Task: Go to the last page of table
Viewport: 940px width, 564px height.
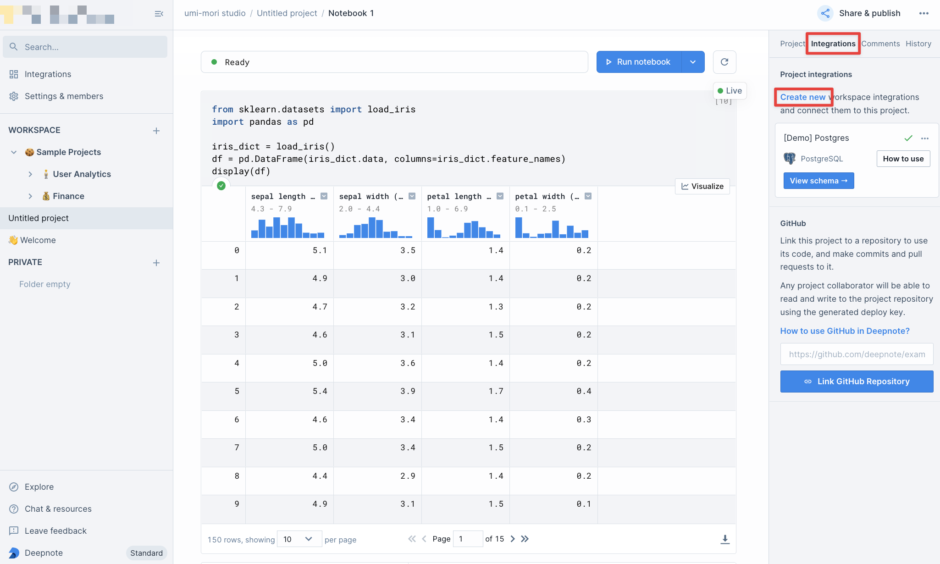Action: click(525, 539)
